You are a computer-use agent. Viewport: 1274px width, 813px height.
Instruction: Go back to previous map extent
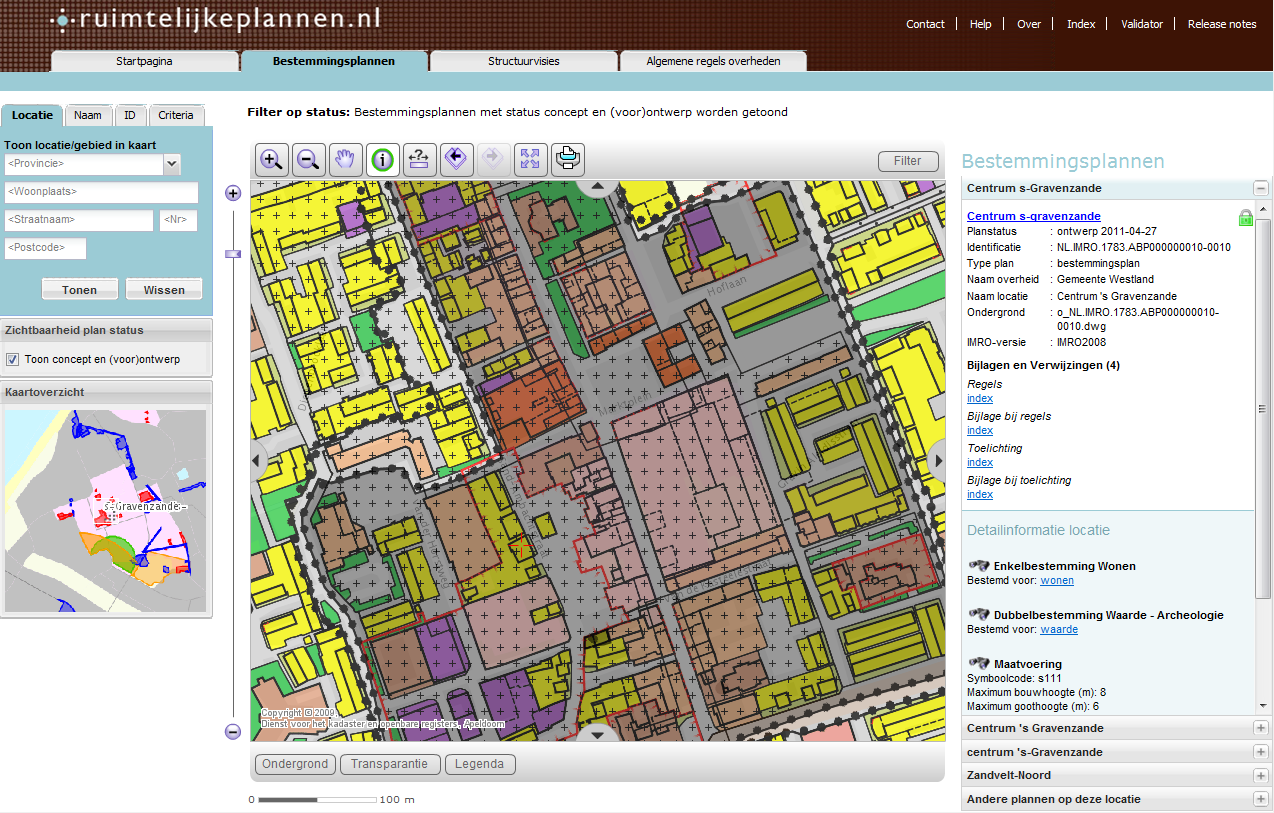pos(457,159)
